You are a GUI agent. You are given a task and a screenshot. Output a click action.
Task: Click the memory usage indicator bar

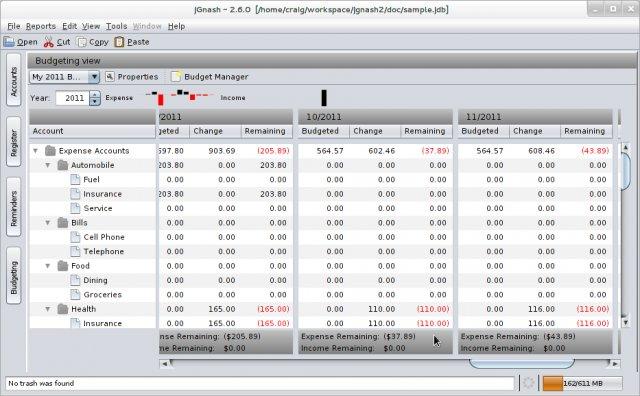(582, 383)
